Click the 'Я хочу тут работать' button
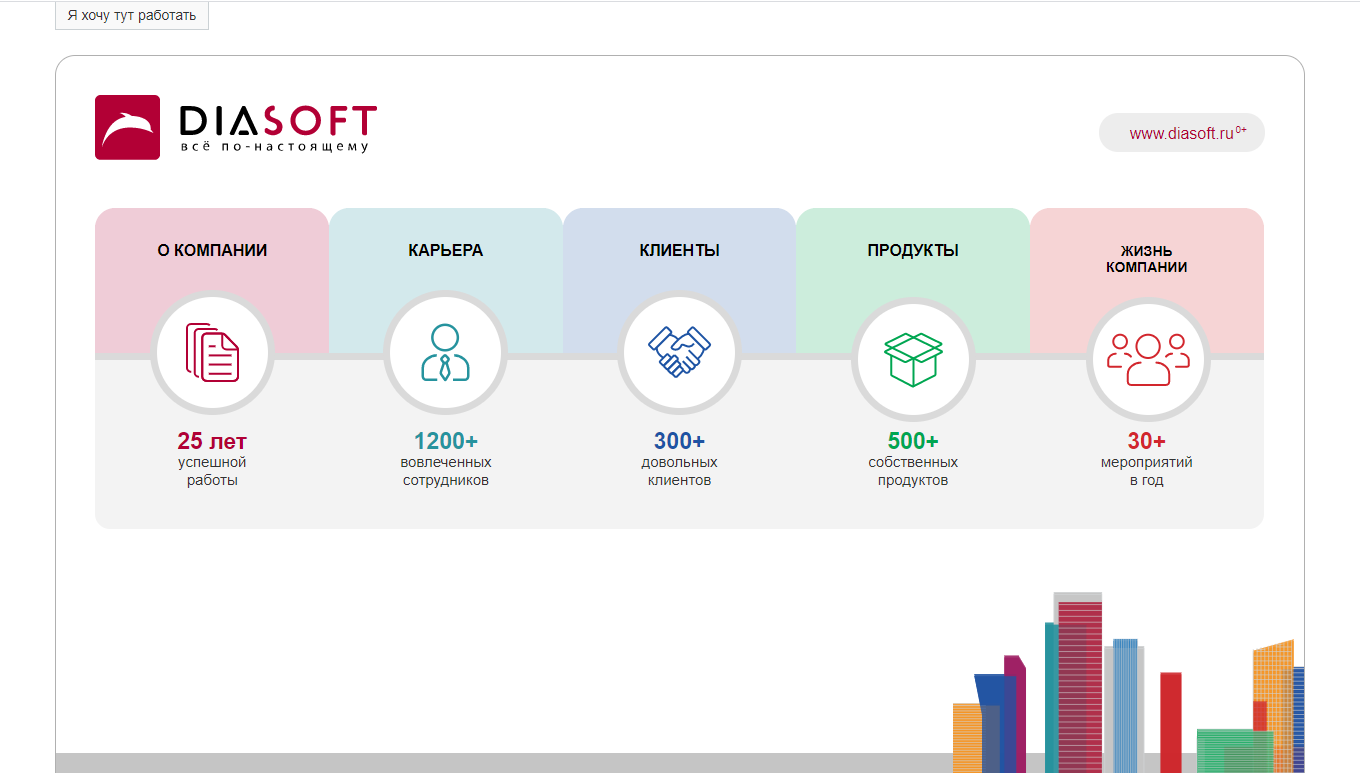1360x773 pixels. (132, 16)
